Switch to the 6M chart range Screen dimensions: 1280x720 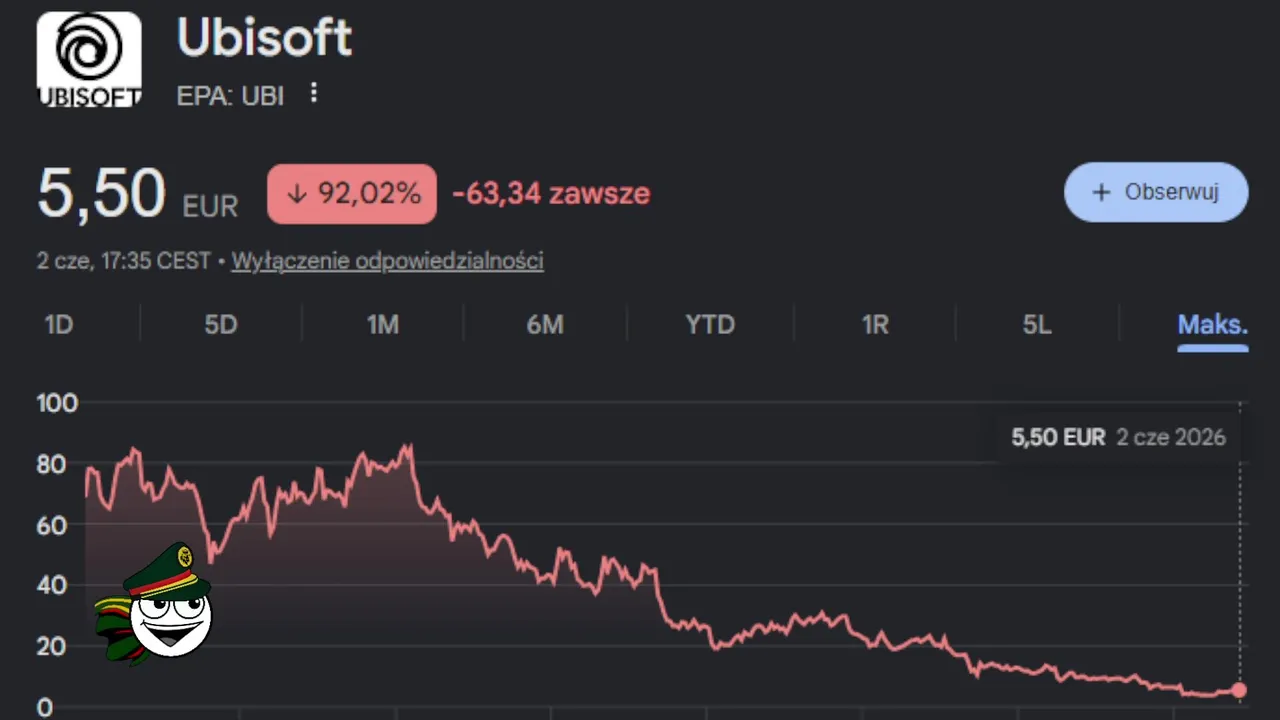pos(545,325)
